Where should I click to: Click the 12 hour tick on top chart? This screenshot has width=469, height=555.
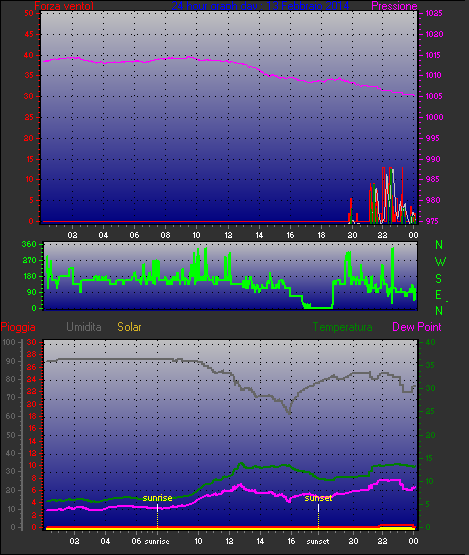228,235
